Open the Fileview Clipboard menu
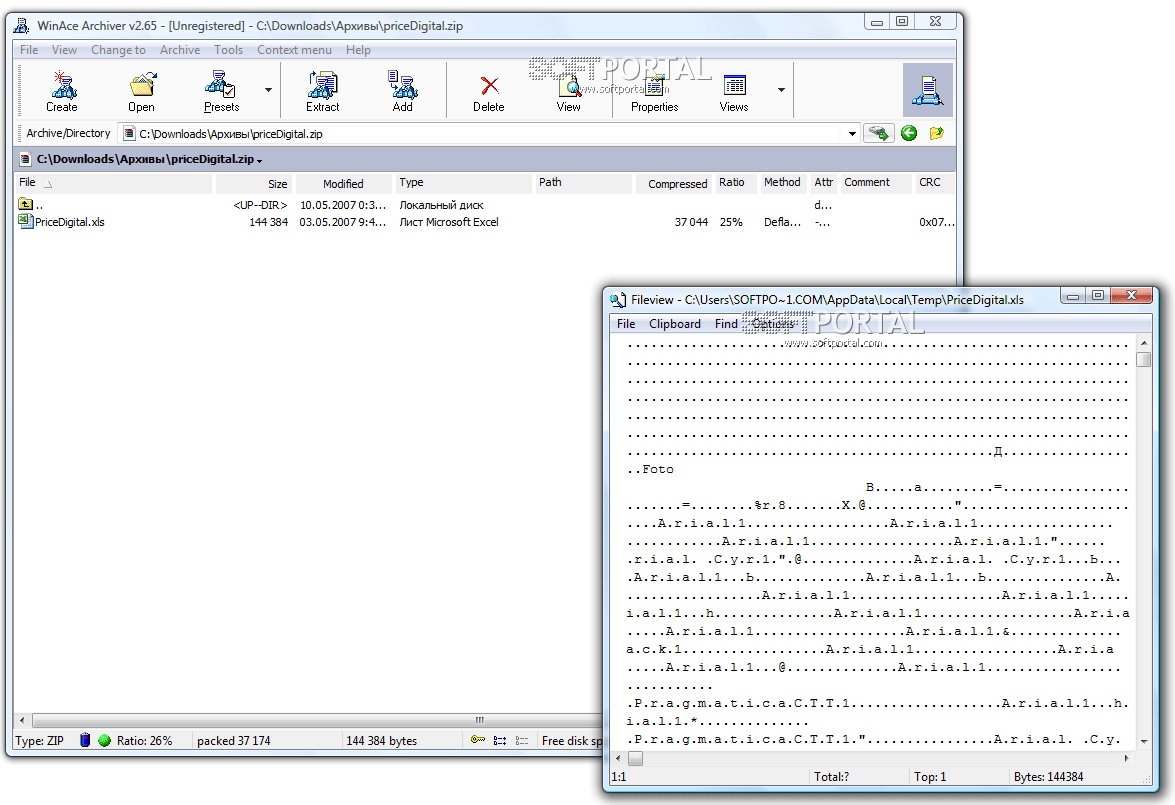 (x=675, y=324)
